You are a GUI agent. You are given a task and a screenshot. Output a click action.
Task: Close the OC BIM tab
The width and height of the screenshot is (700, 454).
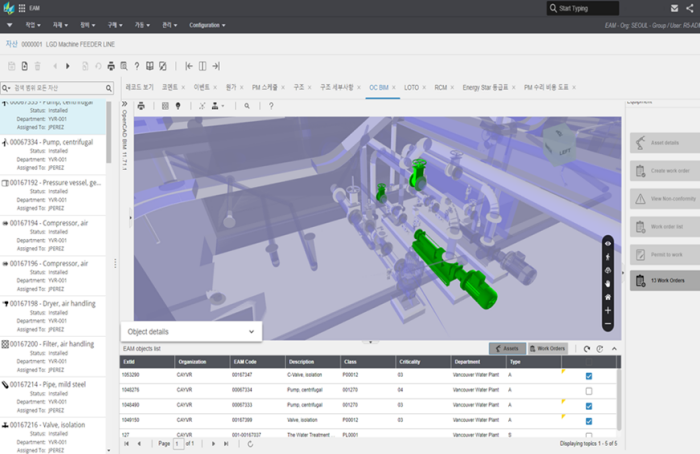pos(394,87)
